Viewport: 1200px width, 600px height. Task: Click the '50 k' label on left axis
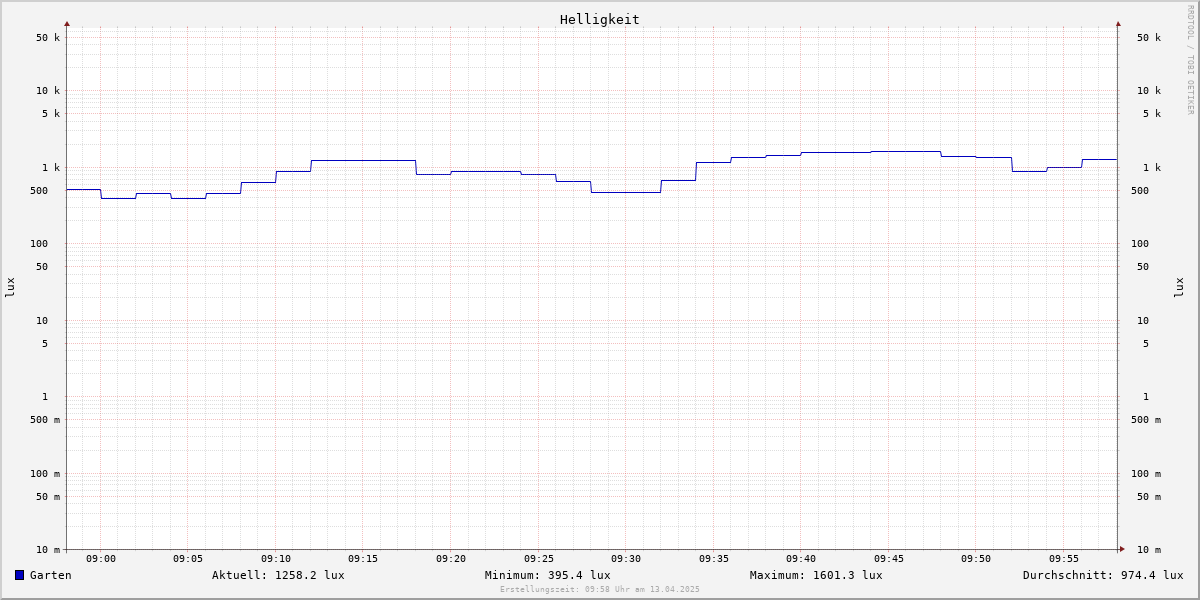click(x=48, y=38)
